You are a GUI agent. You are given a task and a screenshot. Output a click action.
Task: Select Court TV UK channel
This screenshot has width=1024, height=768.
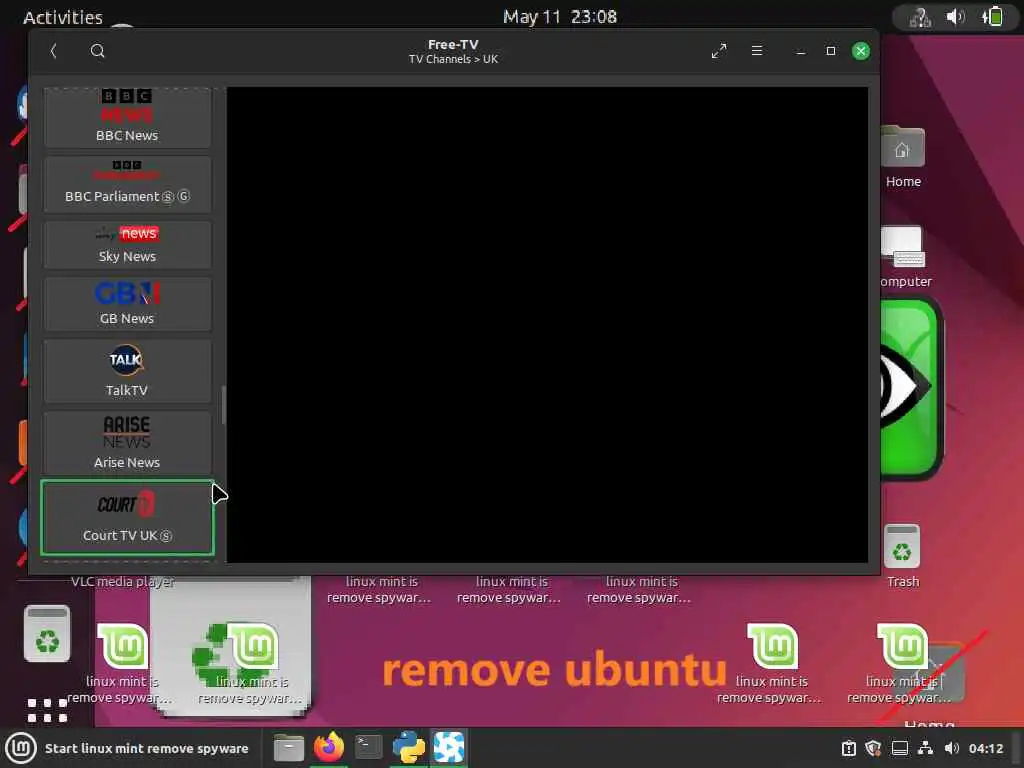coord(127,518)
